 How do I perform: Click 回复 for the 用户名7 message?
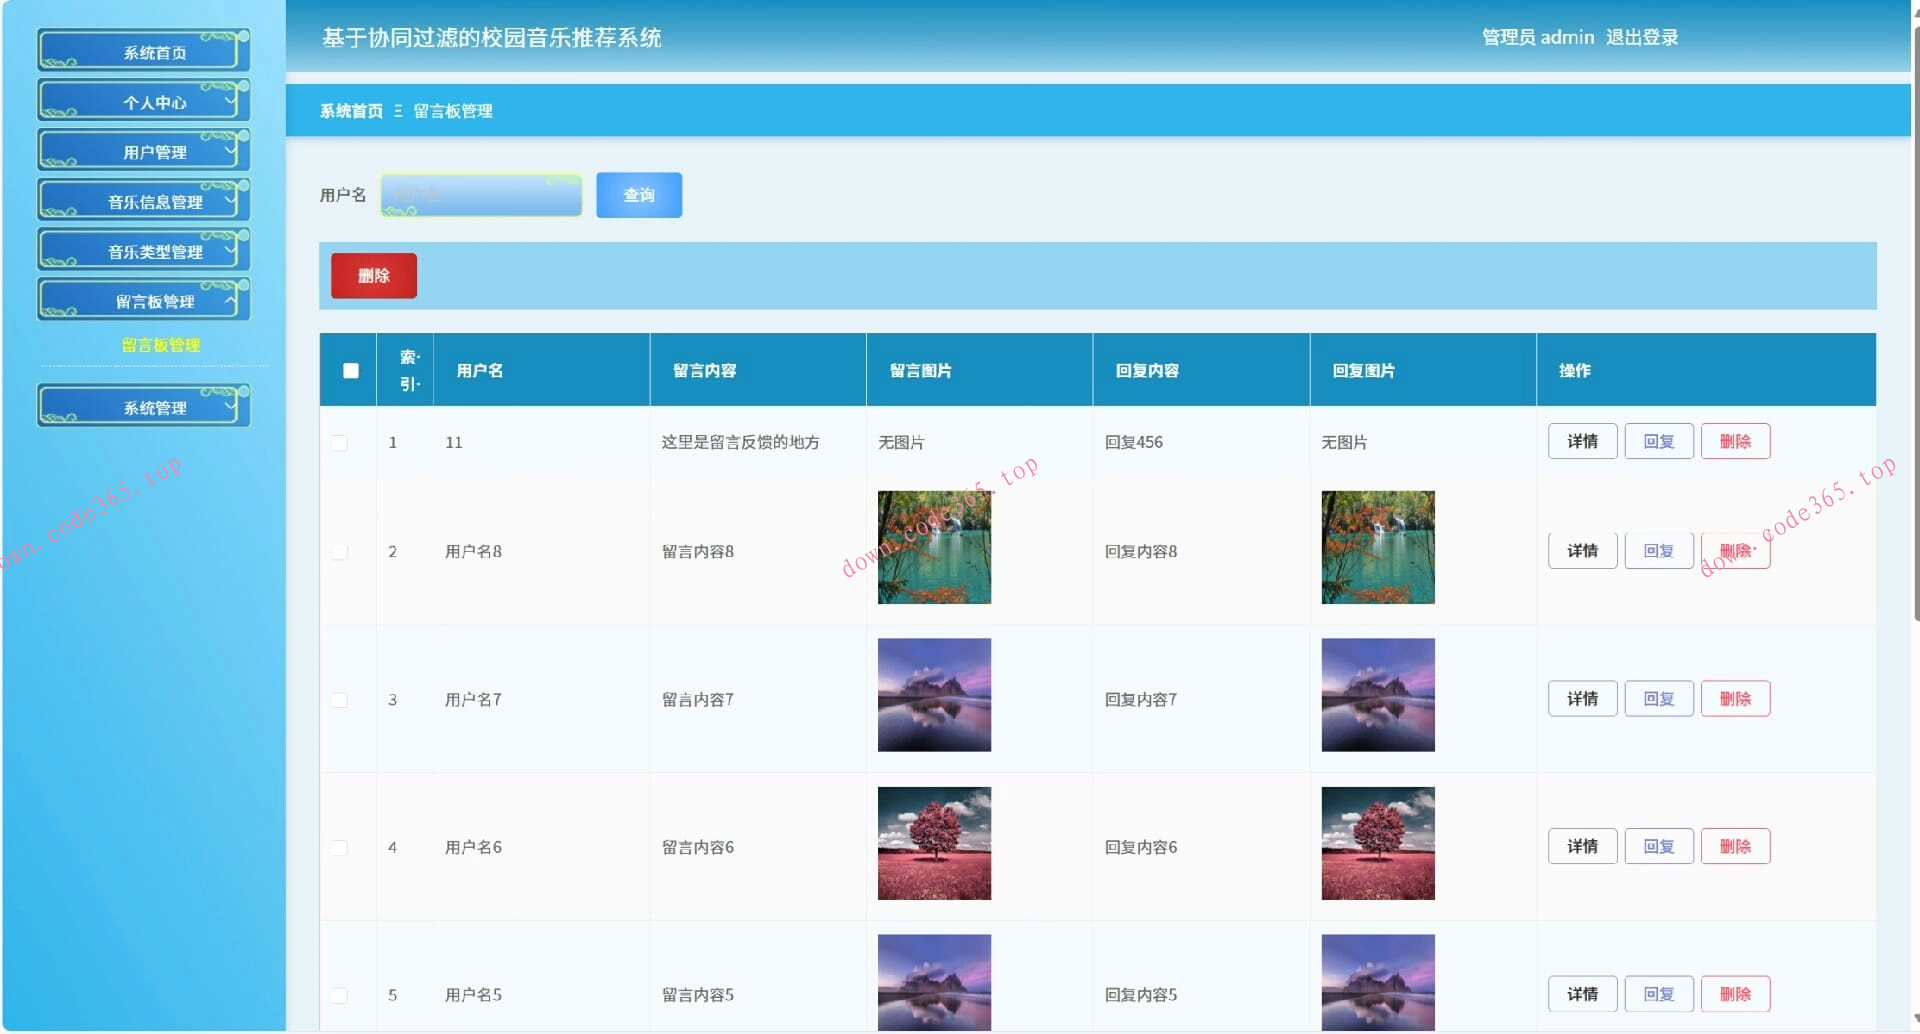point(1658,699)
